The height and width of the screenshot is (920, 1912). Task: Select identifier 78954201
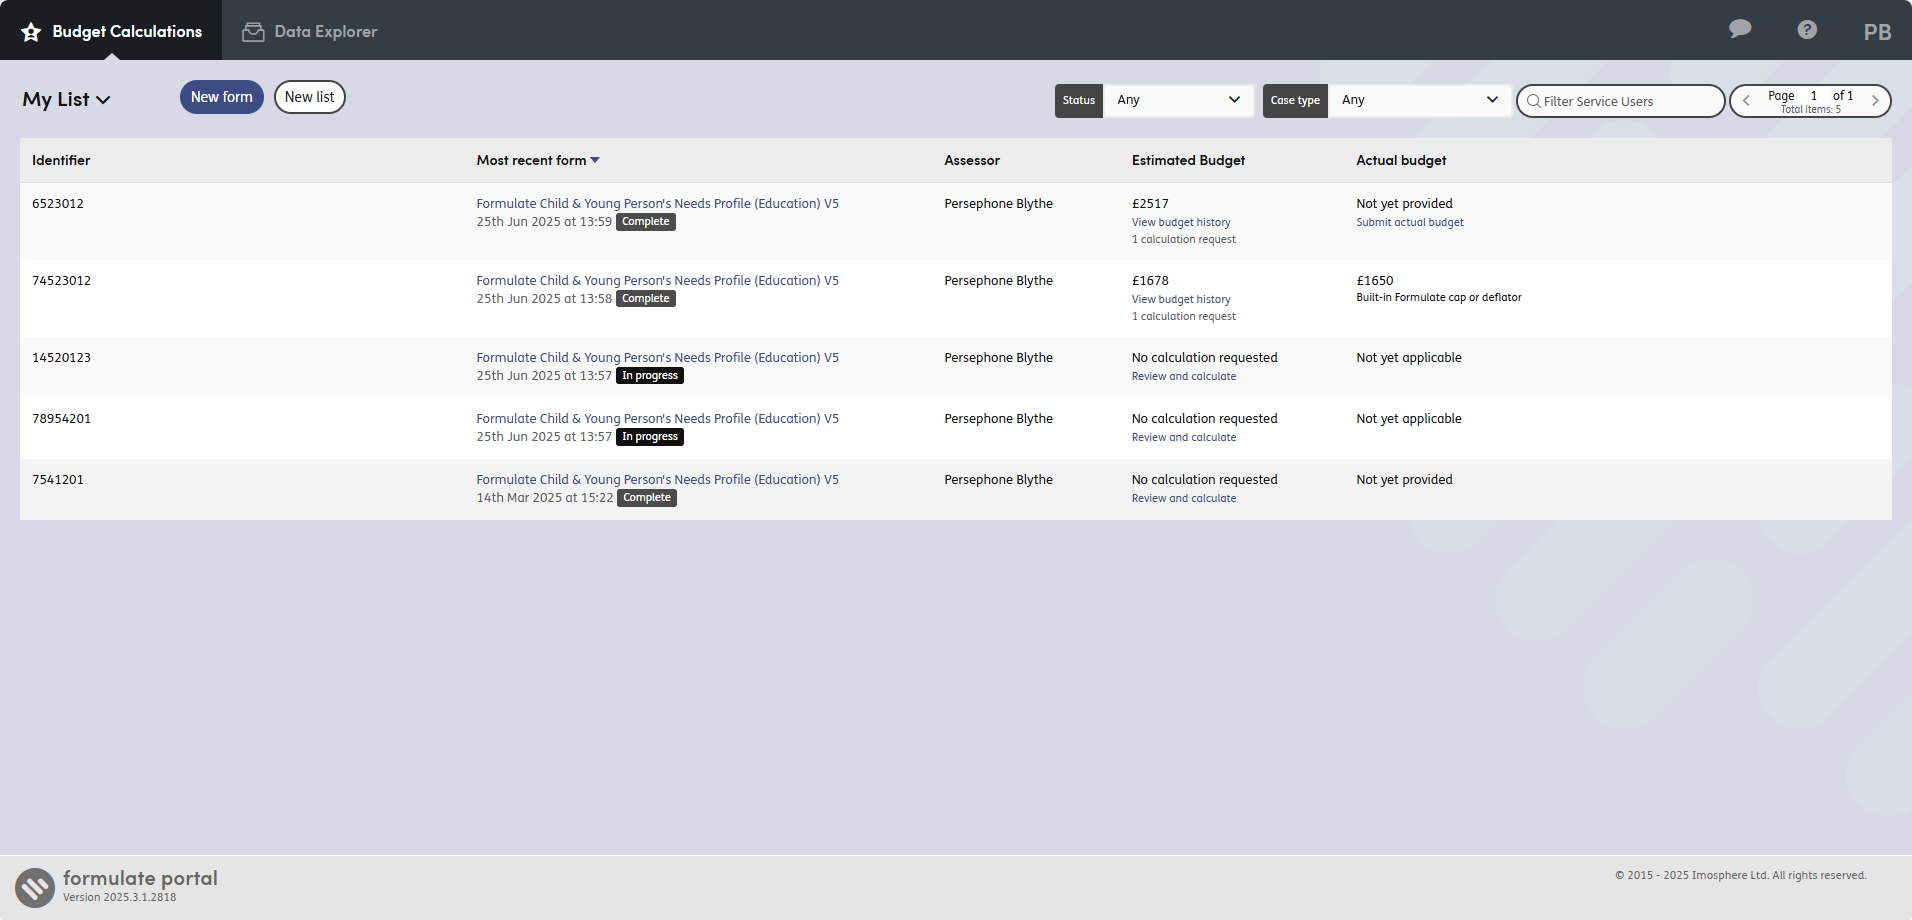point(61,418)
